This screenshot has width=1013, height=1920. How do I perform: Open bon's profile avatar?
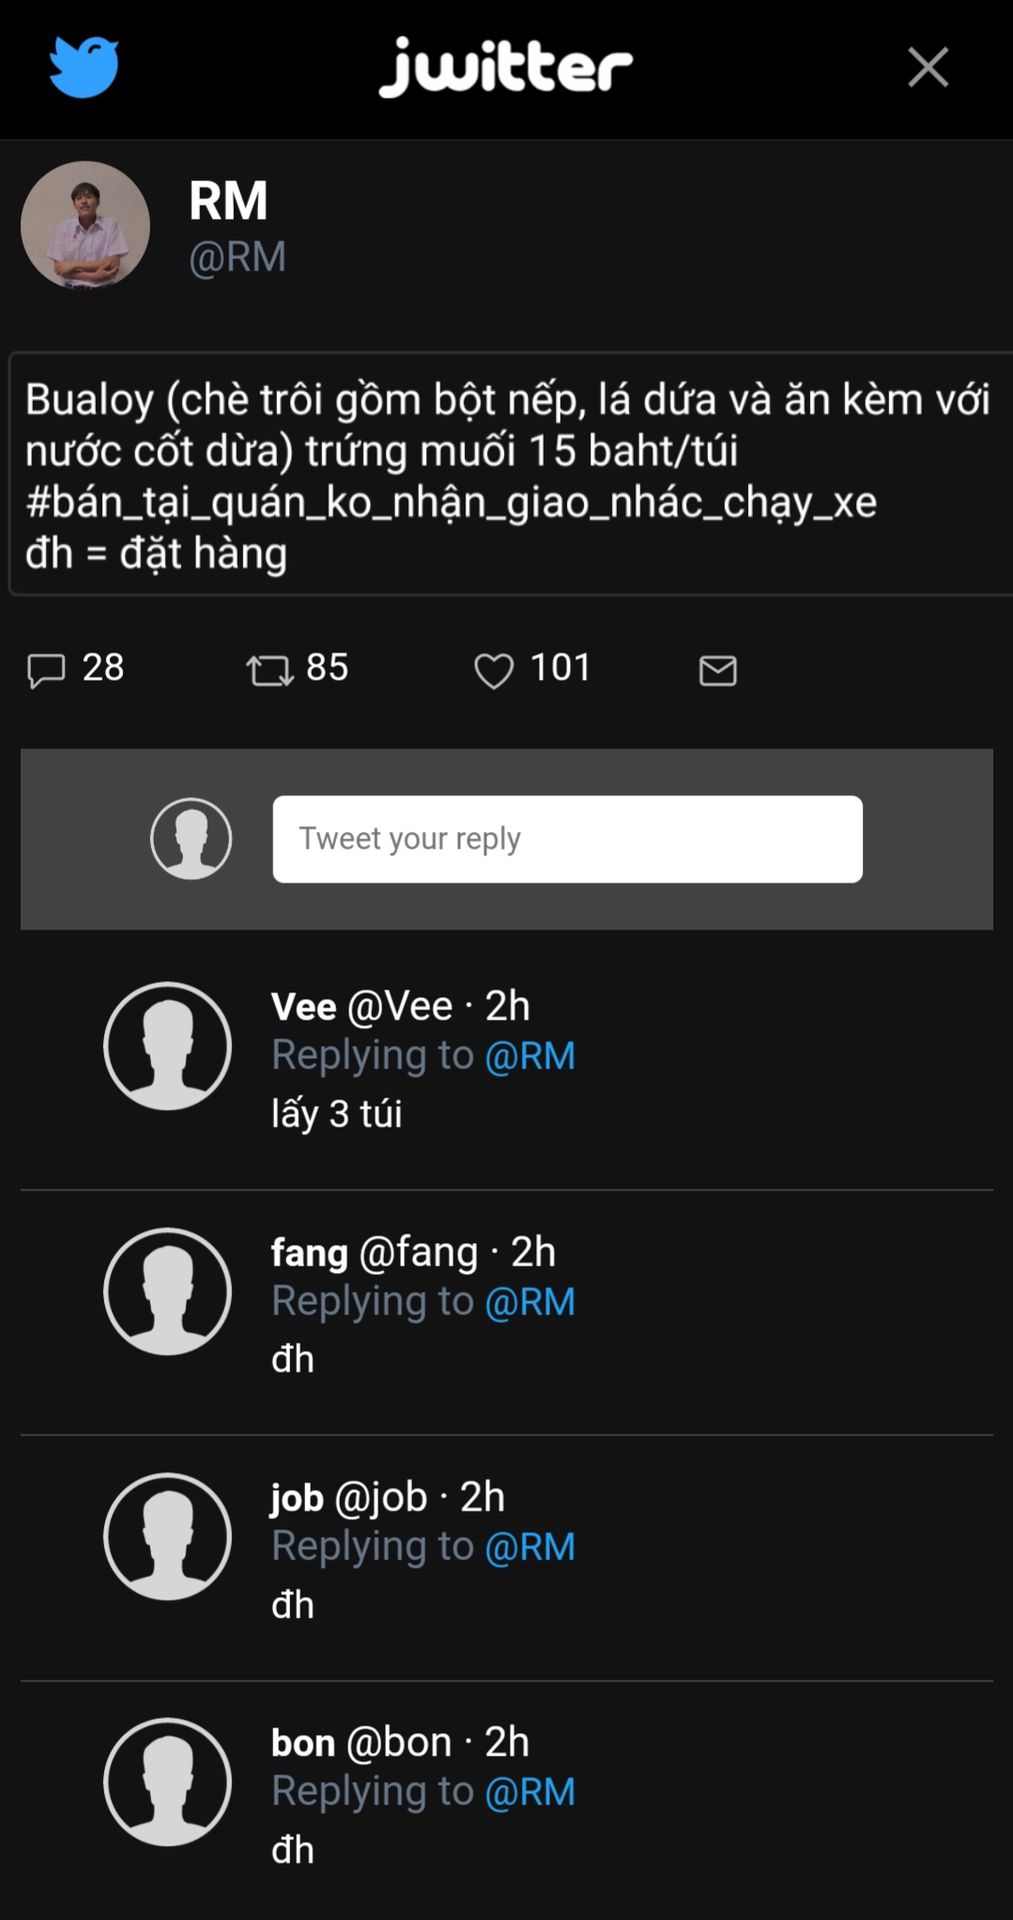(x=168, y=1782)
